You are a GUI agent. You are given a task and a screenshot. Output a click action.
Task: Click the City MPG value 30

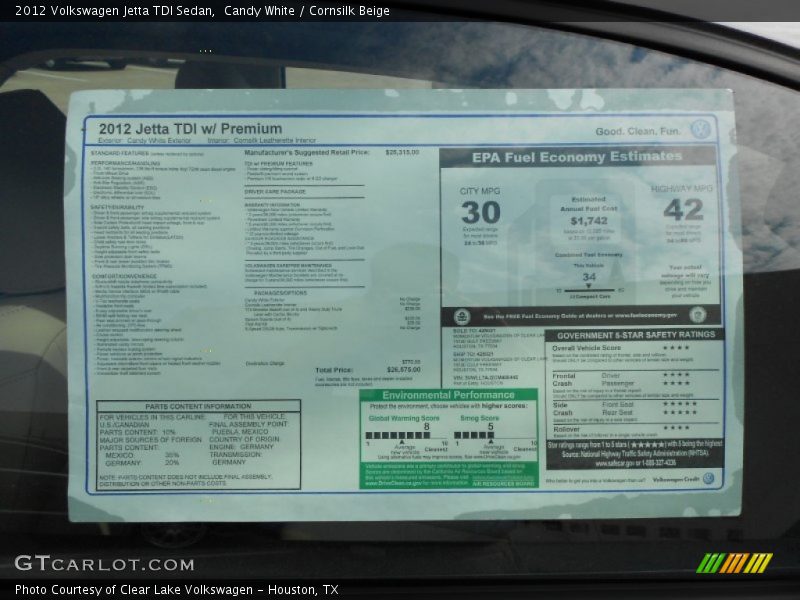tap(481, 212)
